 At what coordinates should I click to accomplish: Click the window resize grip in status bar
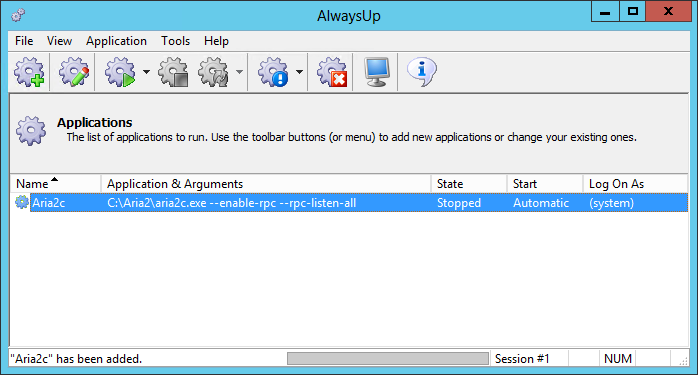click(x=683, y=361)
